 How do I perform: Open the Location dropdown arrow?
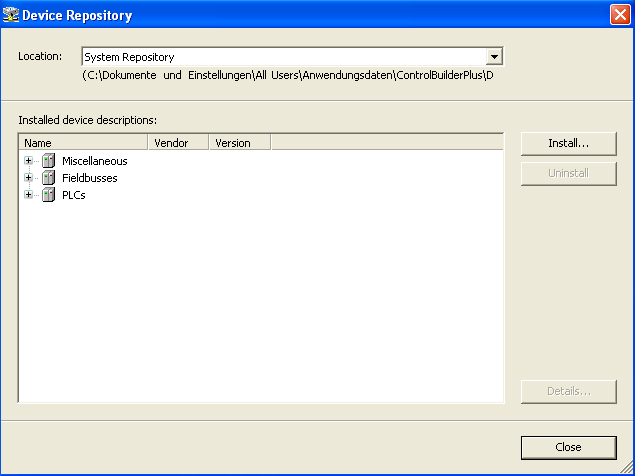tap(493, 57)
